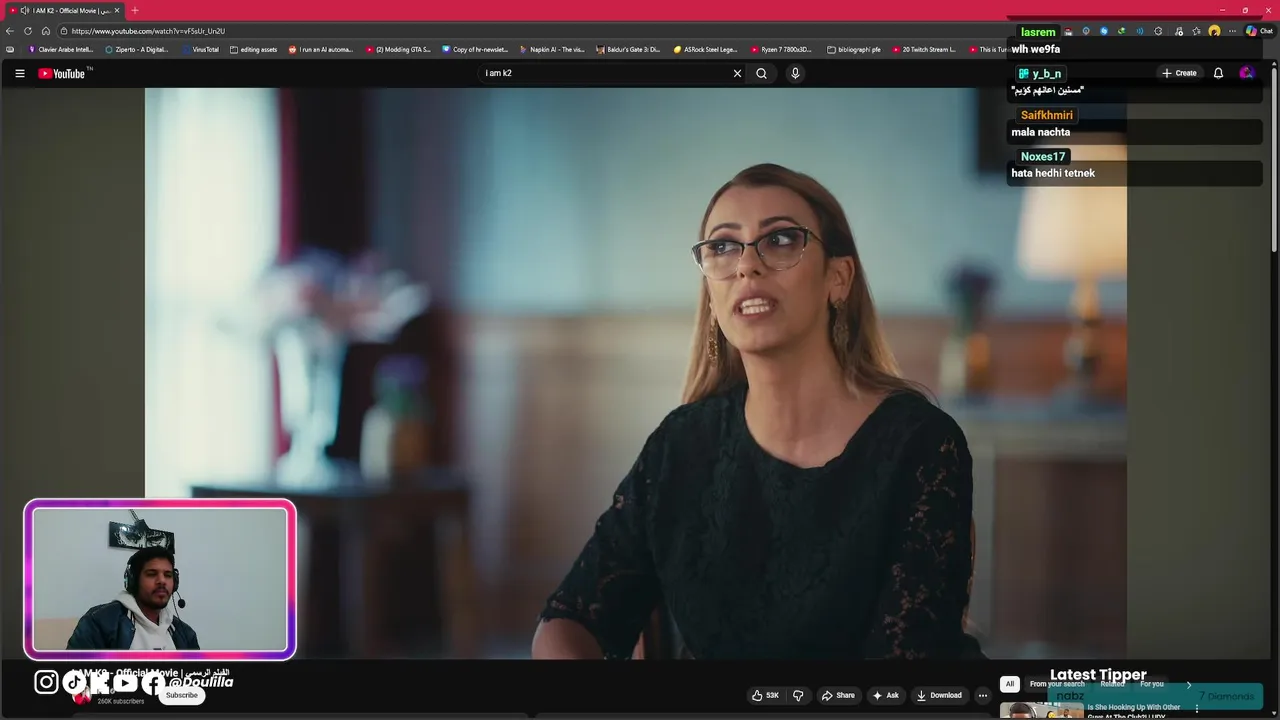The width and height of the screenshot is (1280, 720).
Task: Click the apps grid icon in bookmarks bar
Action: [x=10, y=49]
